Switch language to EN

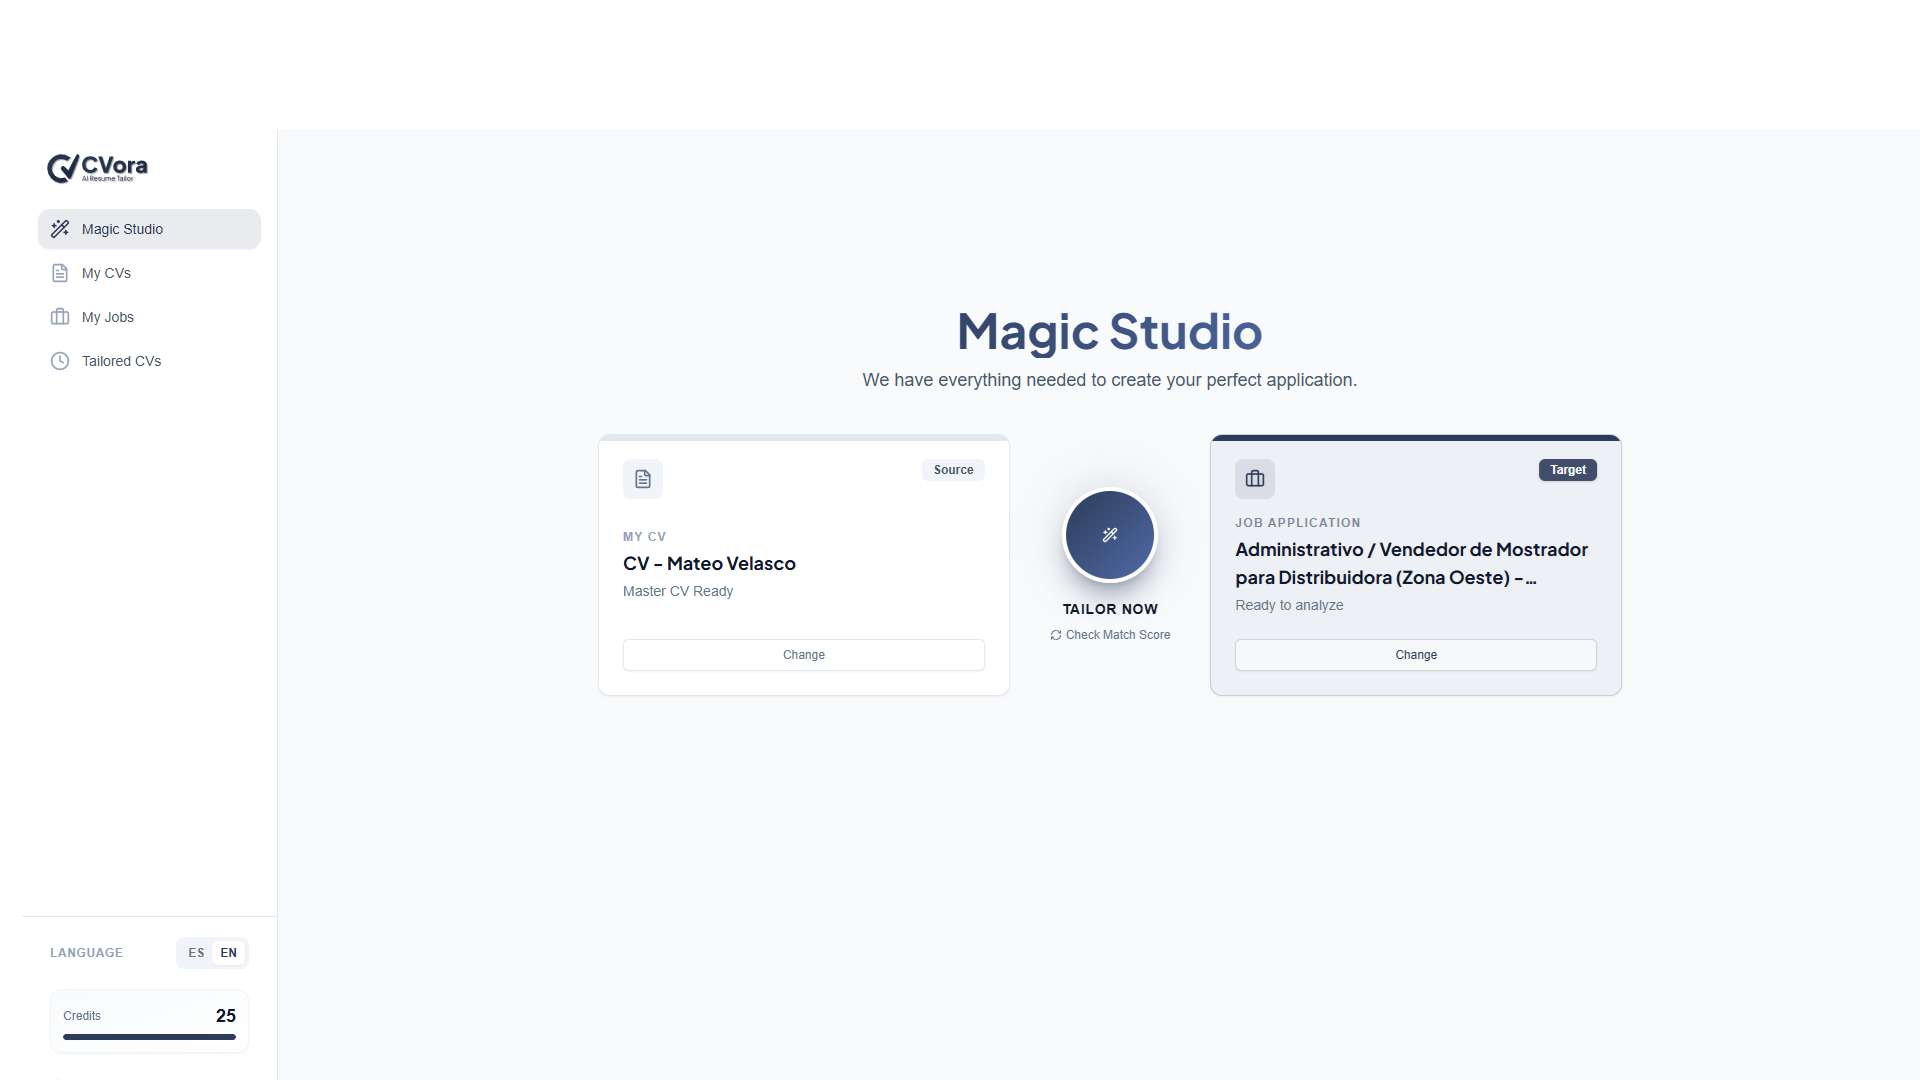(x=229, y=953)
